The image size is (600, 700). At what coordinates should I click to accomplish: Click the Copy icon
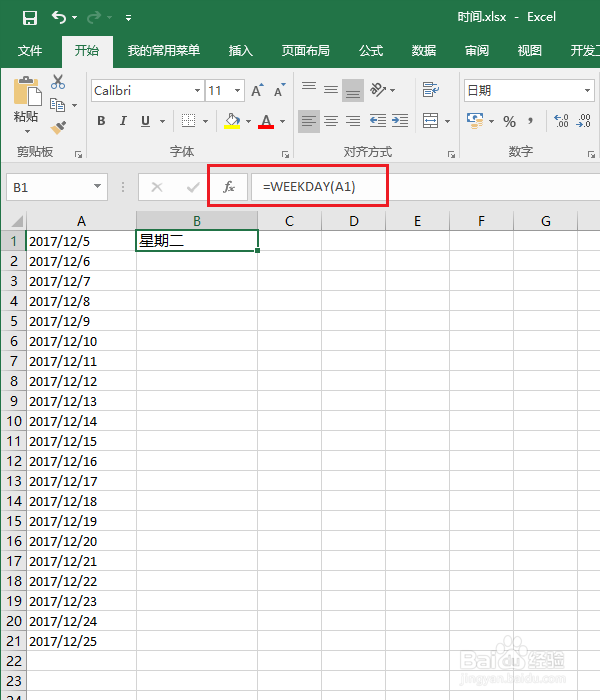tap(58, 105)
